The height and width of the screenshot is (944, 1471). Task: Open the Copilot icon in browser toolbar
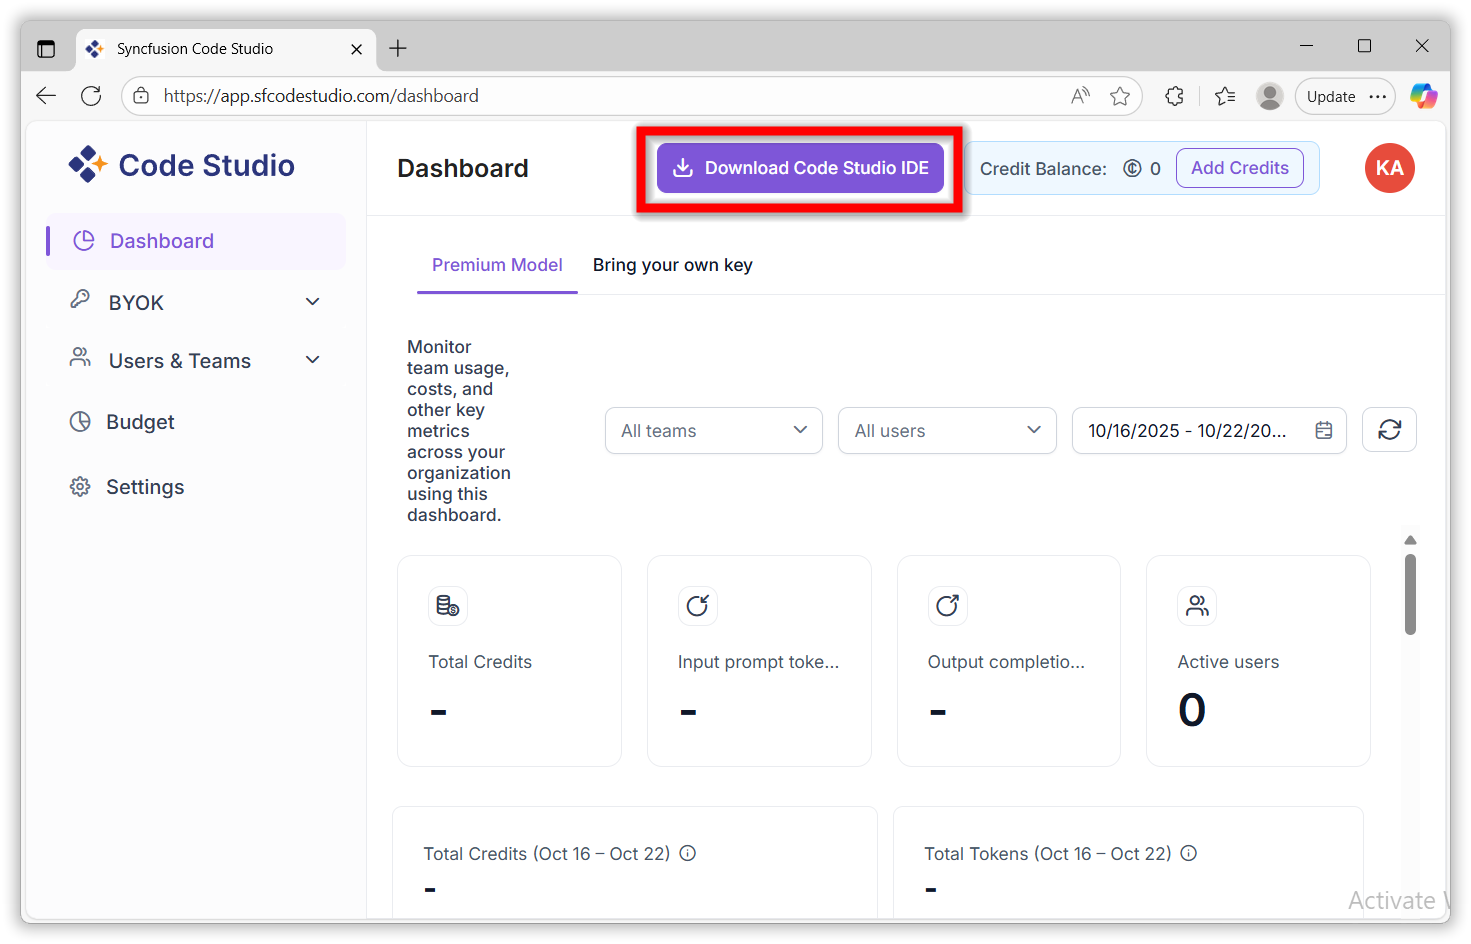click(1423, 95)
